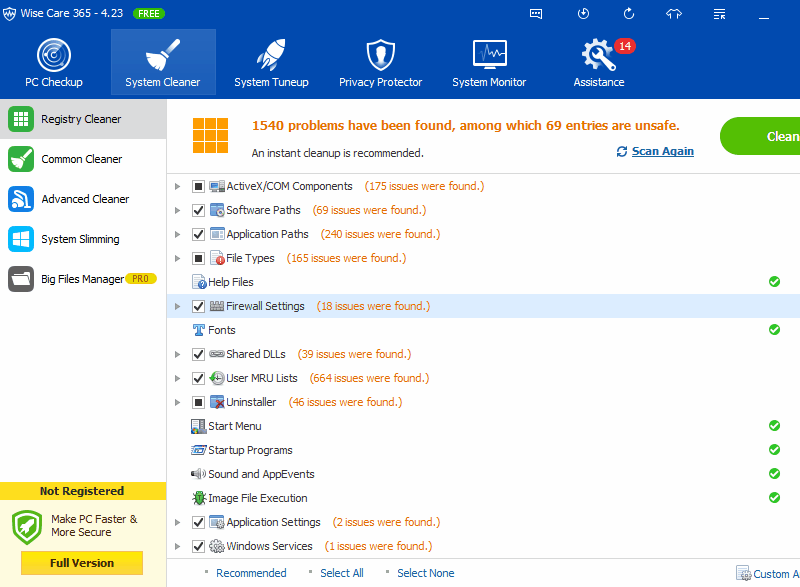Uncheck the Software Paths checkbox
Screen dimensions: 800x587
click(x=198, y=210)
